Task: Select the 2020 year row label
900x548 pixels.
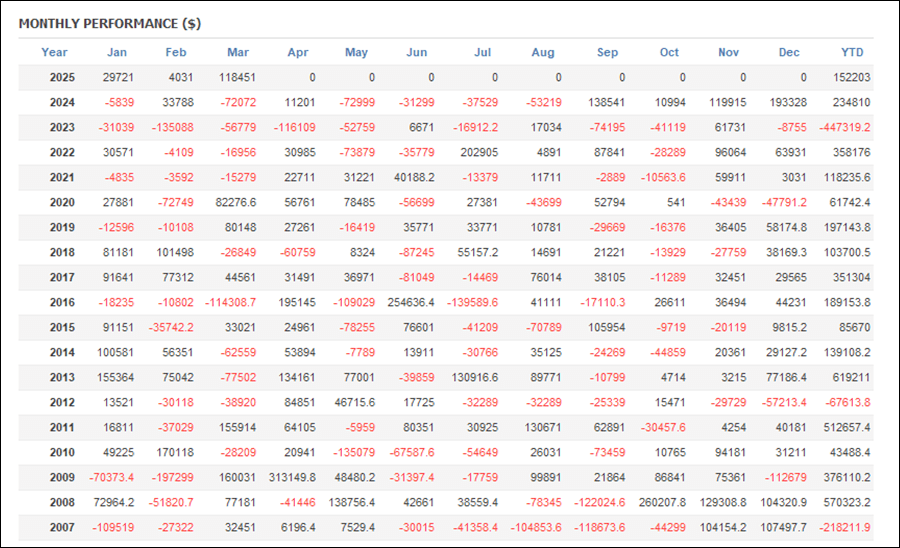Action: pyautogui.click(x=62, y=203)
